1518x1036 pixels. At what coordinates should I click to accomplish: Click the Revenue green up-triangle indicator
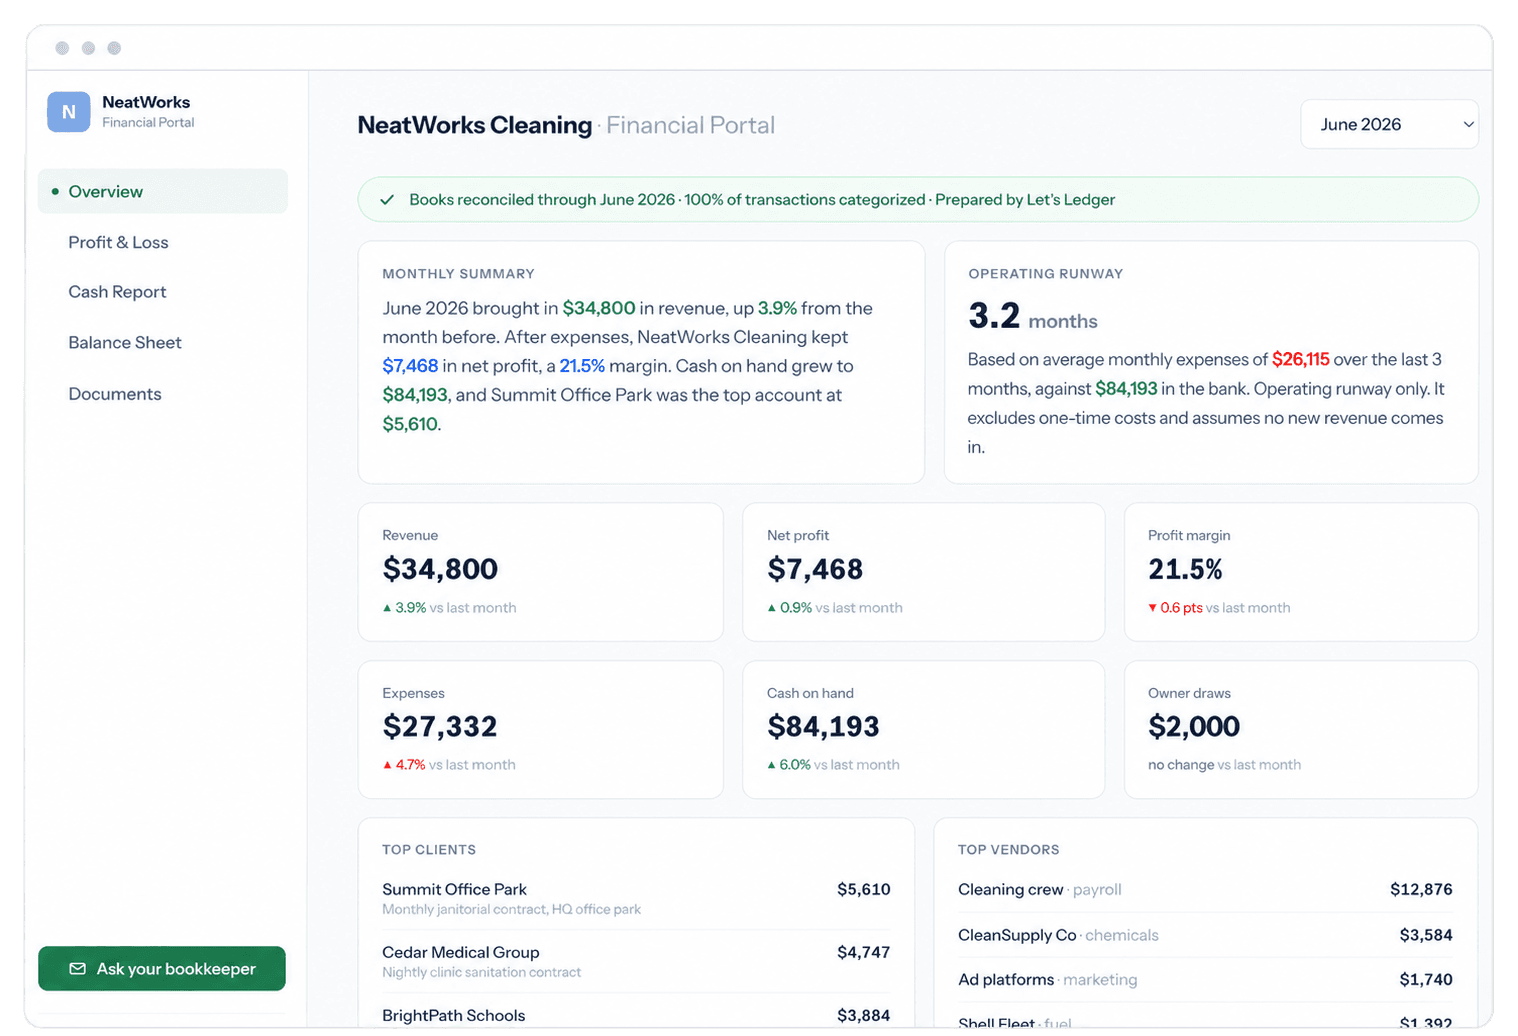(x=387, y=608)
